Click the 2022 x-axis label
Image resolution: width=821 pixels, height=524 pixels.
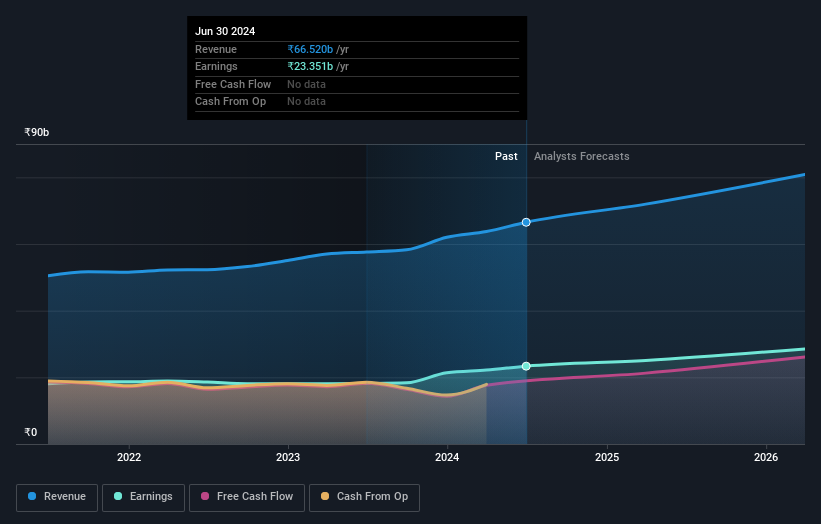(129, 457)
